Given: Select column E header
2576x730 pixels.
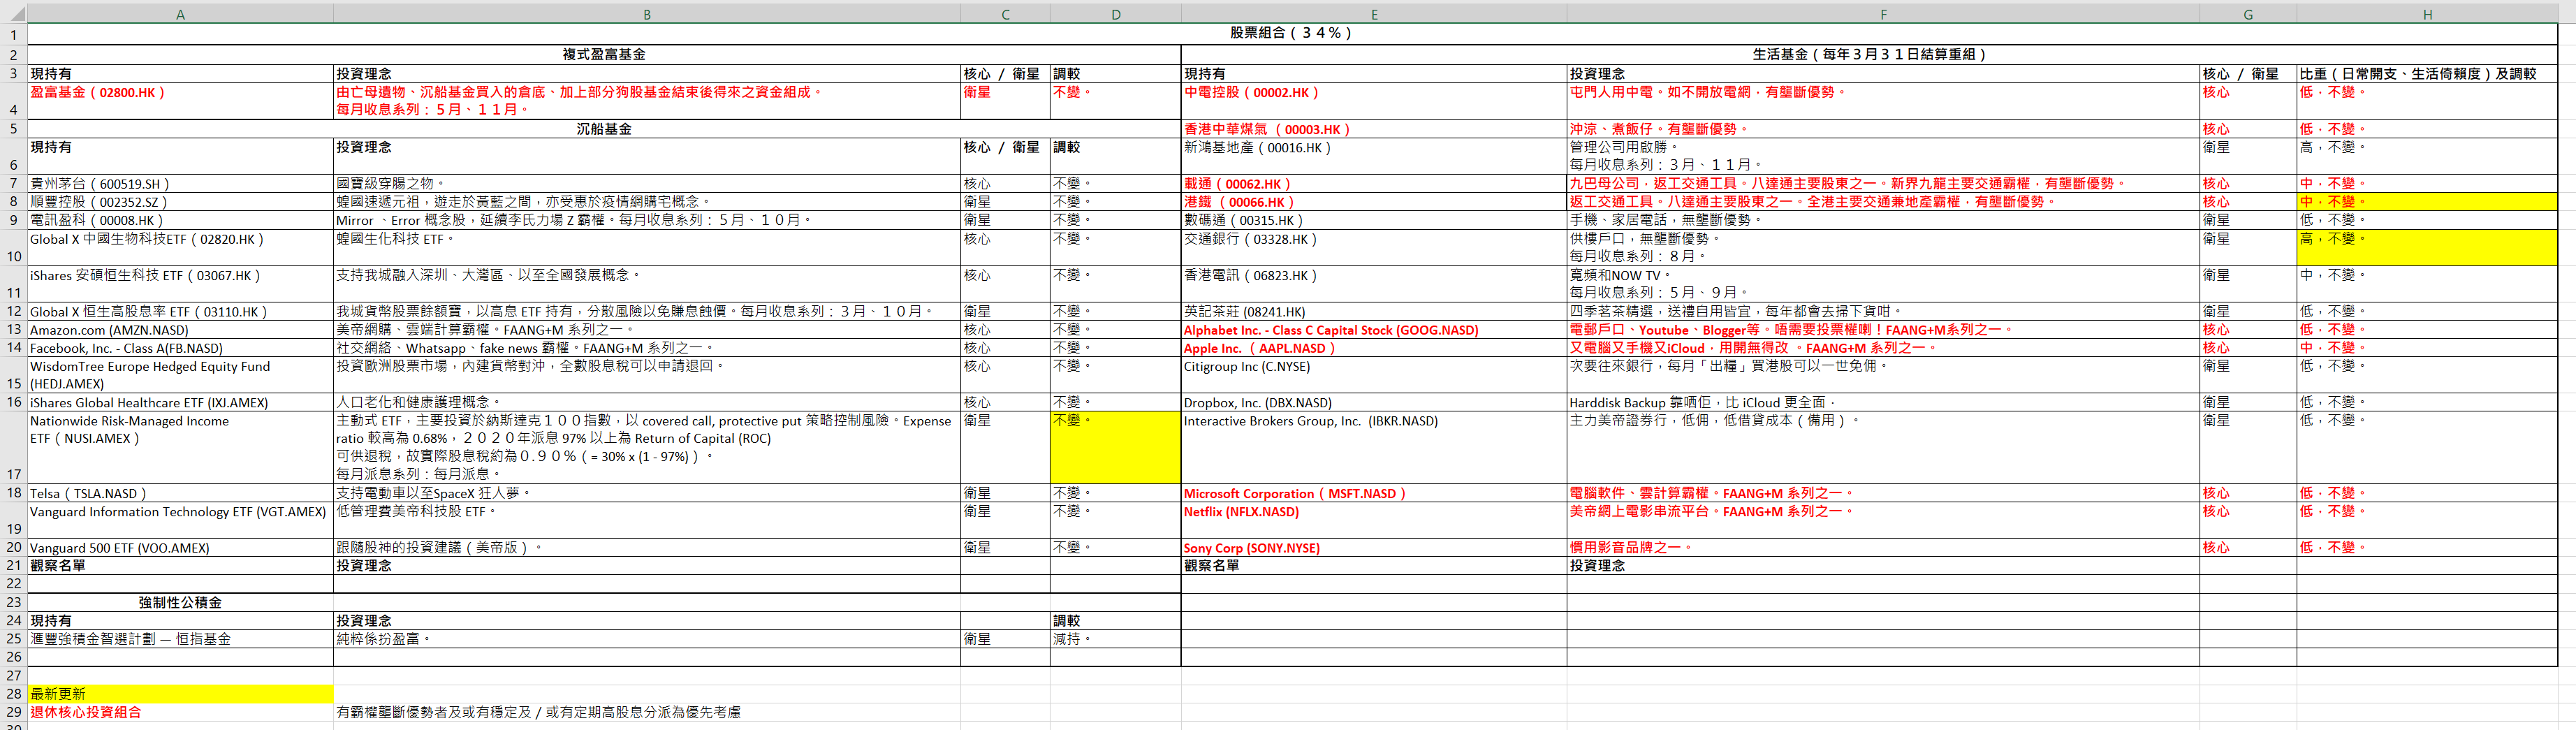Looking at the screenshot, I should (1374, 14).
